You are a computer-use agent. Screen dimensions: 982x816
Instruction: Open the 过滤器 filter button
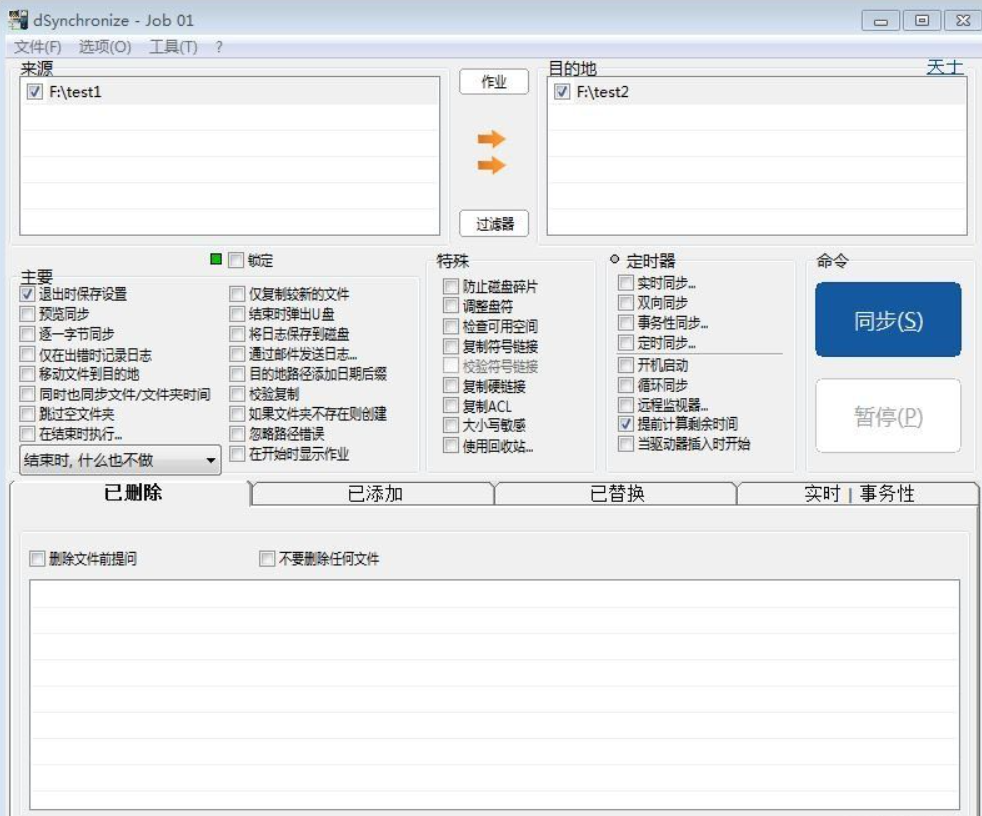[x=494, y=224]
